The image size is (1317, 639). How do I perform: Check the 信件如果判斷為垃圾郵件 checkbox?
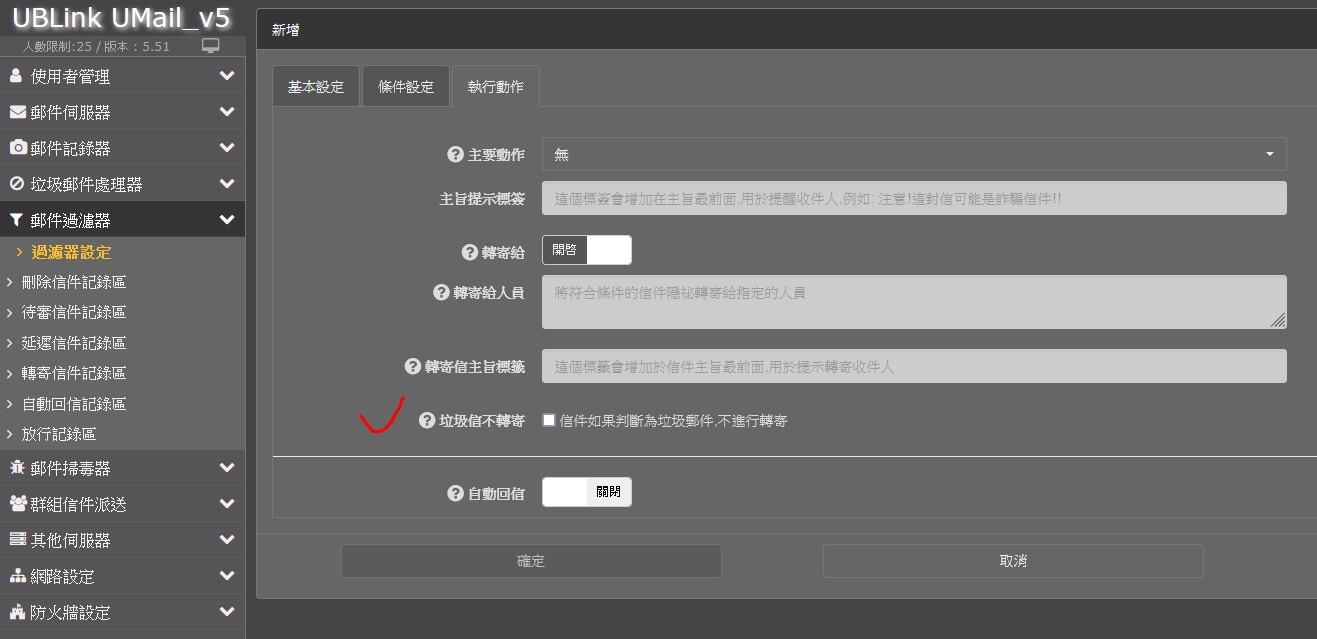point(549,421)
